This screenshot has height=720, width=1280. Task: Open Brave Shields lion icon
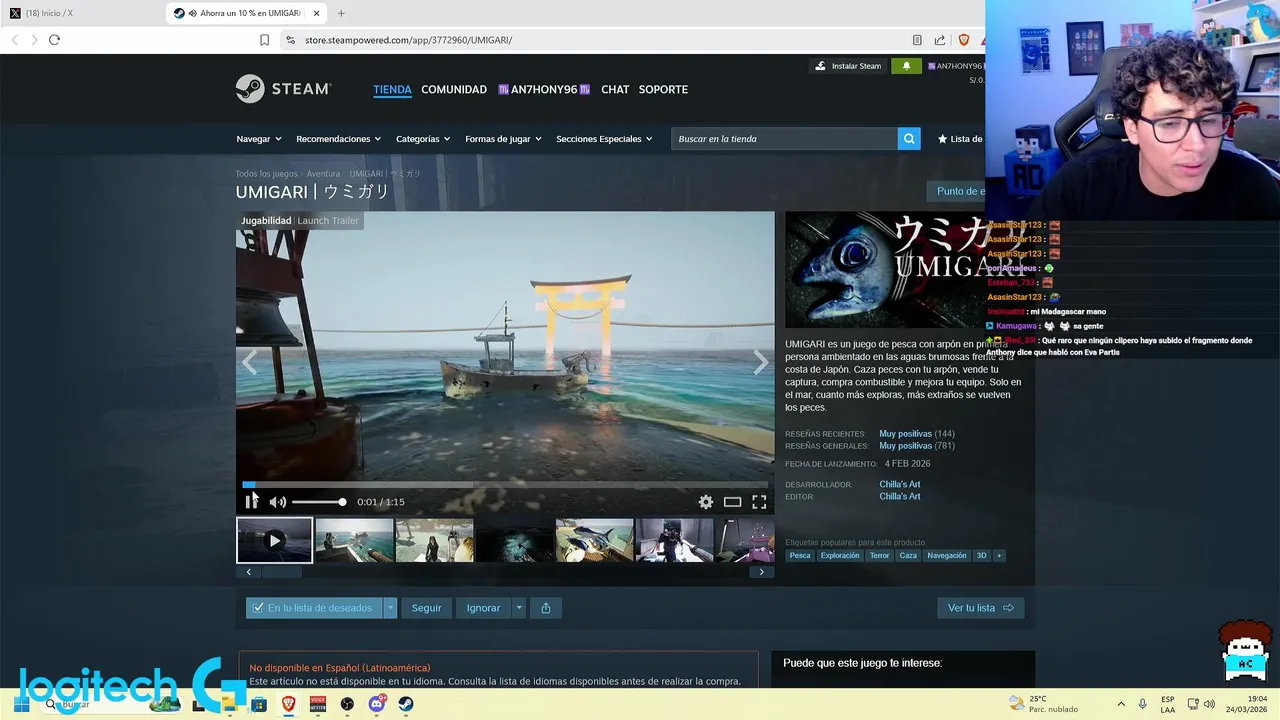coord(964,40)
